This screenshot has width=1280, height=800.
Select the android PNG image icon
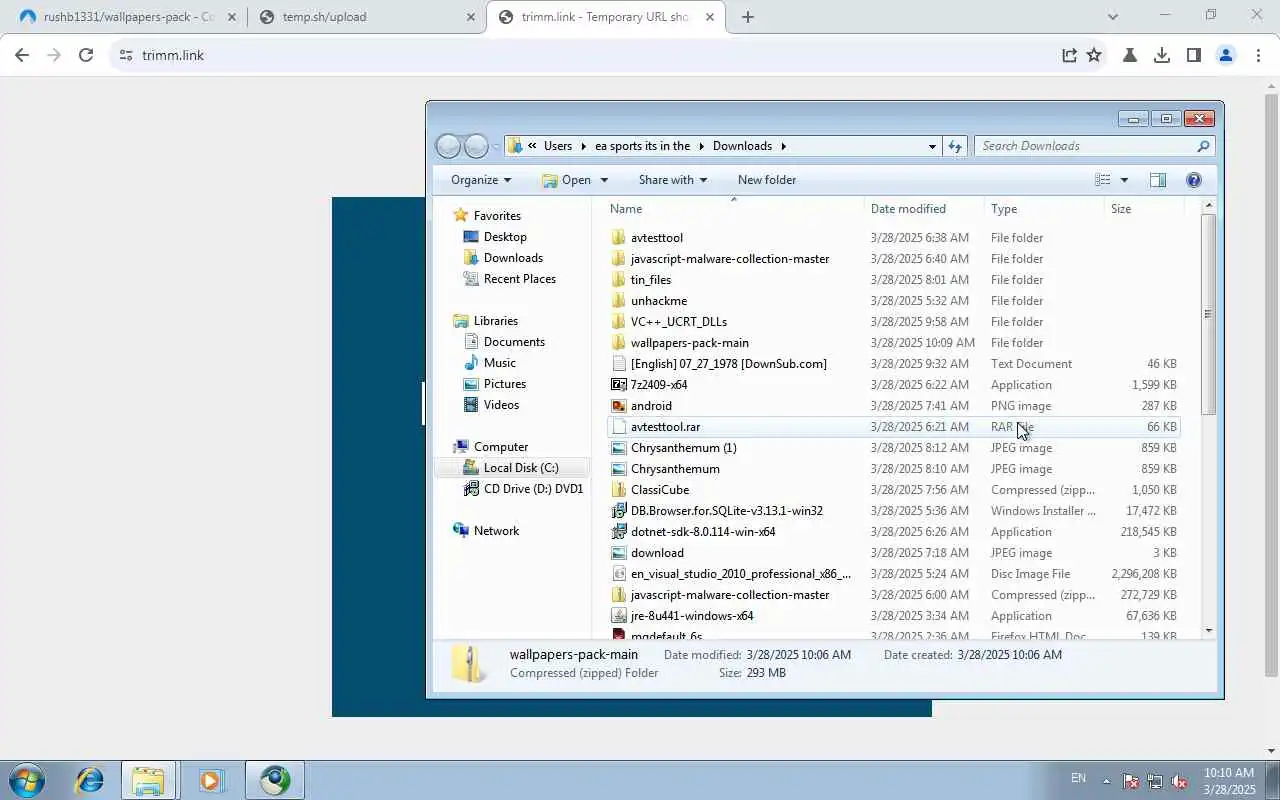(x=619, y=406)
